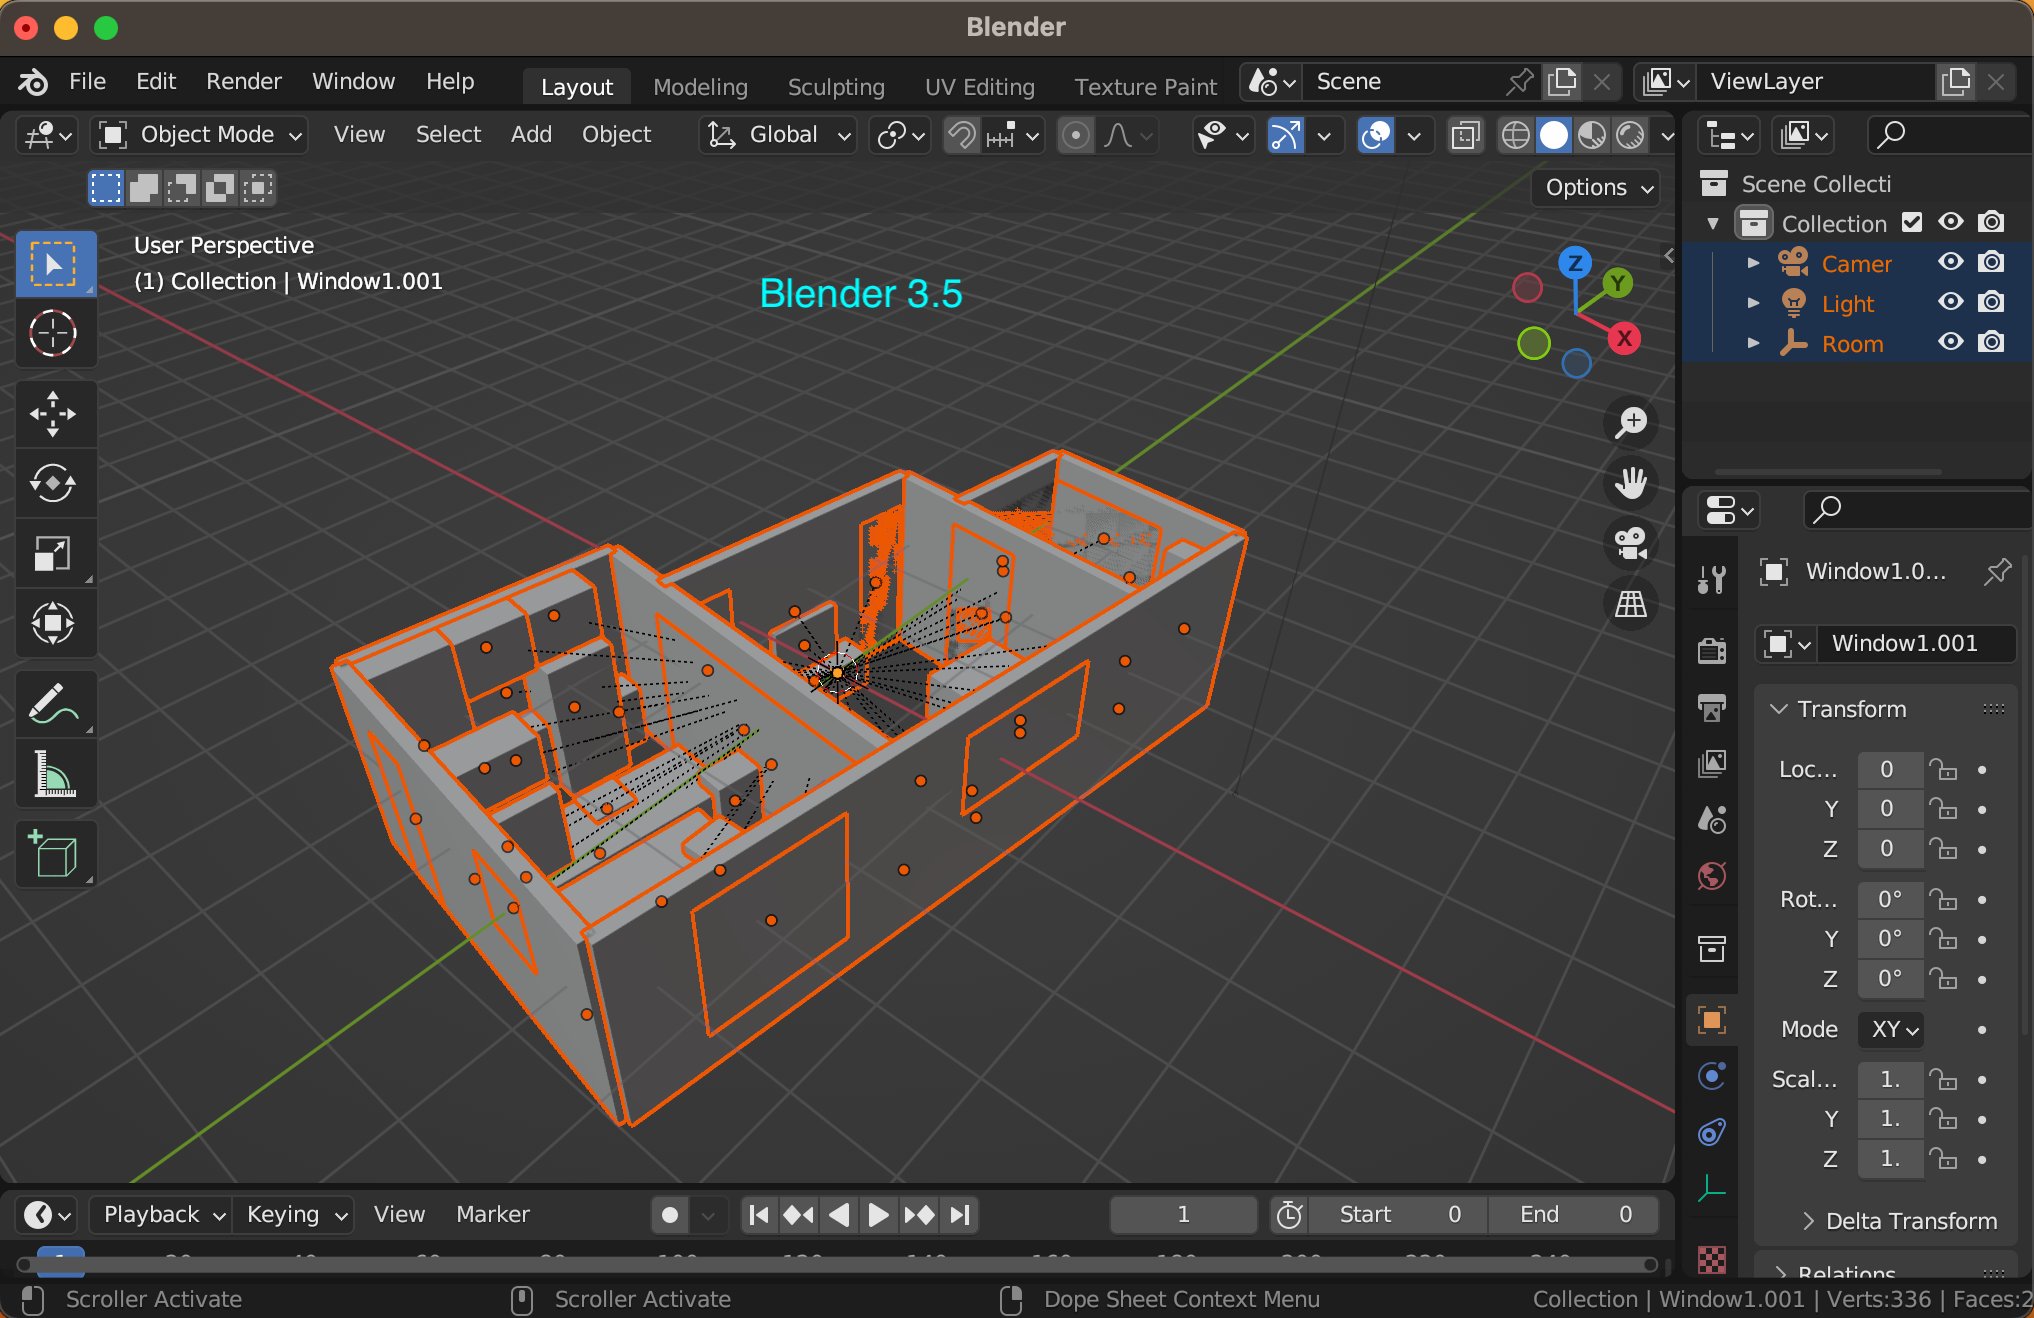Screen dimensions: 2034x1318
Task: Open the Object Mode dropdown
Action: coord(200,134)
